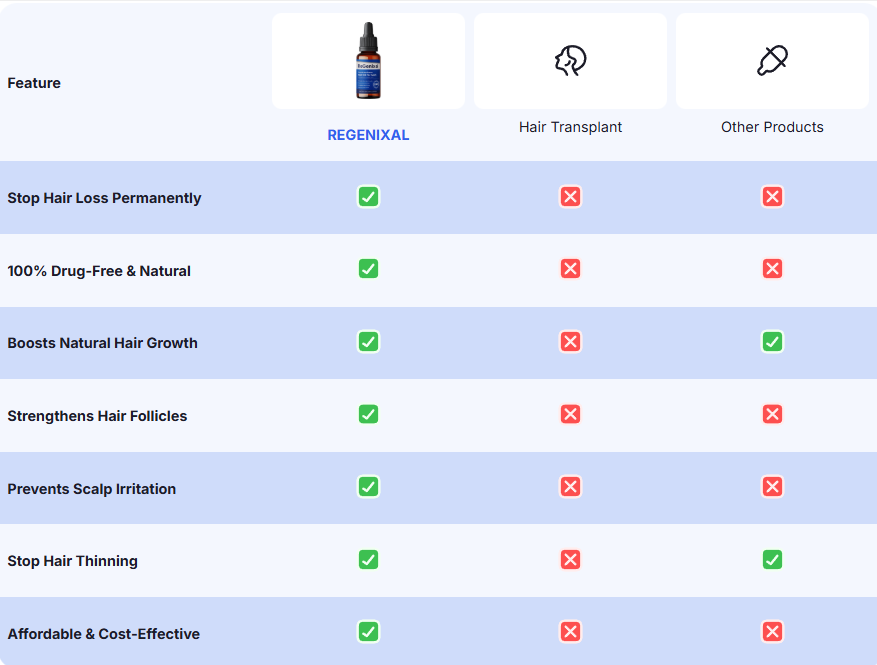Click Regenixal checkmark for Stop Hair Loss Permanently
This screenshot has width=877, height=665.
[368, 197]
